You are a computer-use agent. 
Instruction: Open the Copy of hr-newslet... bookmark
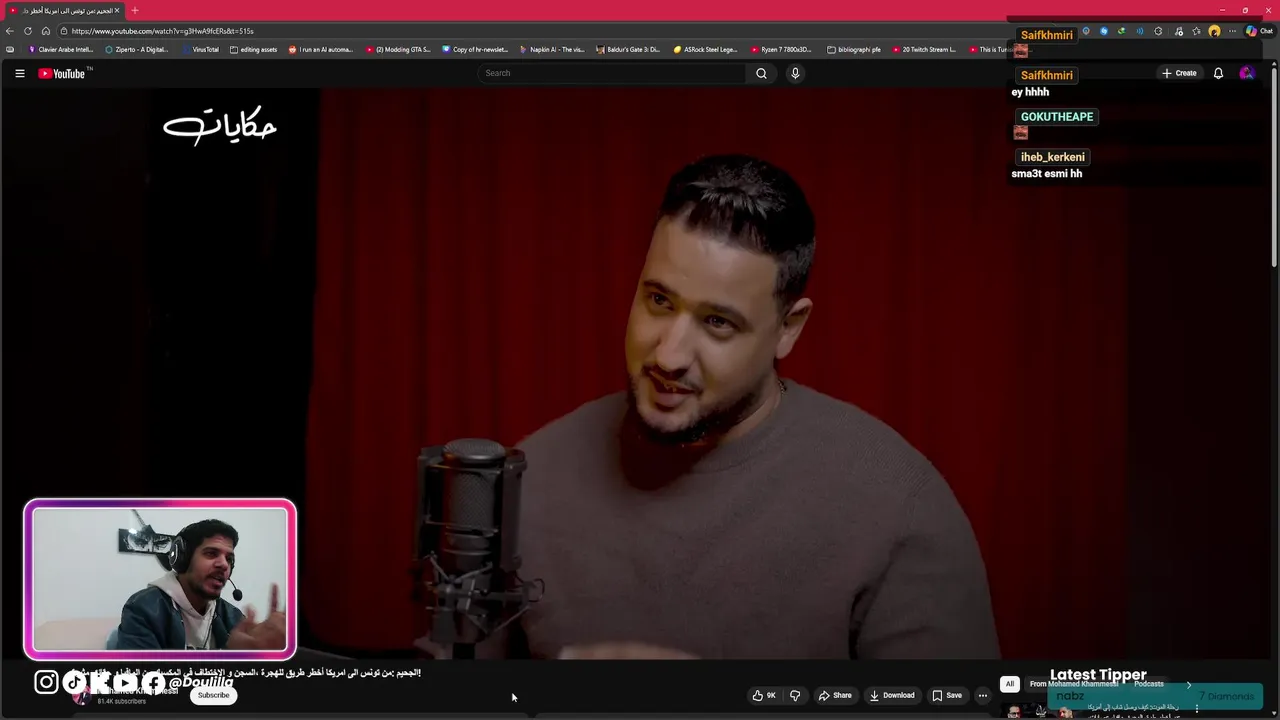click(475, 49)
